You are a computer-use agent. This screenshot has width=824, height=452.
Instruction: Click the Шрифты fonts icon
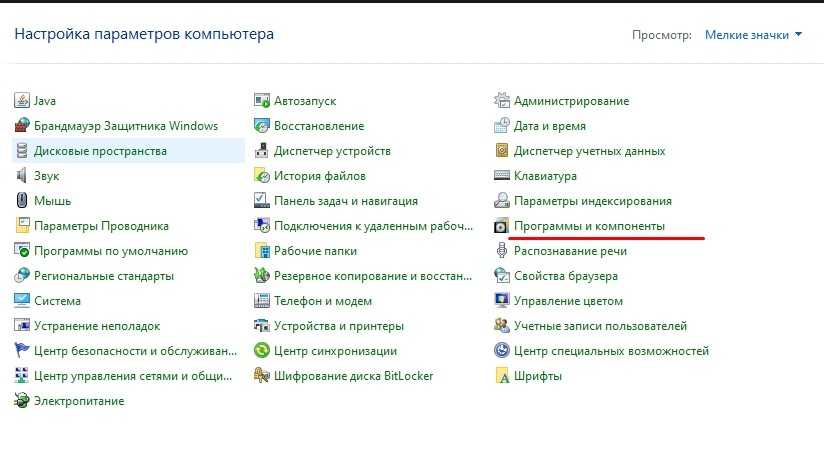[x=503, y=376]
